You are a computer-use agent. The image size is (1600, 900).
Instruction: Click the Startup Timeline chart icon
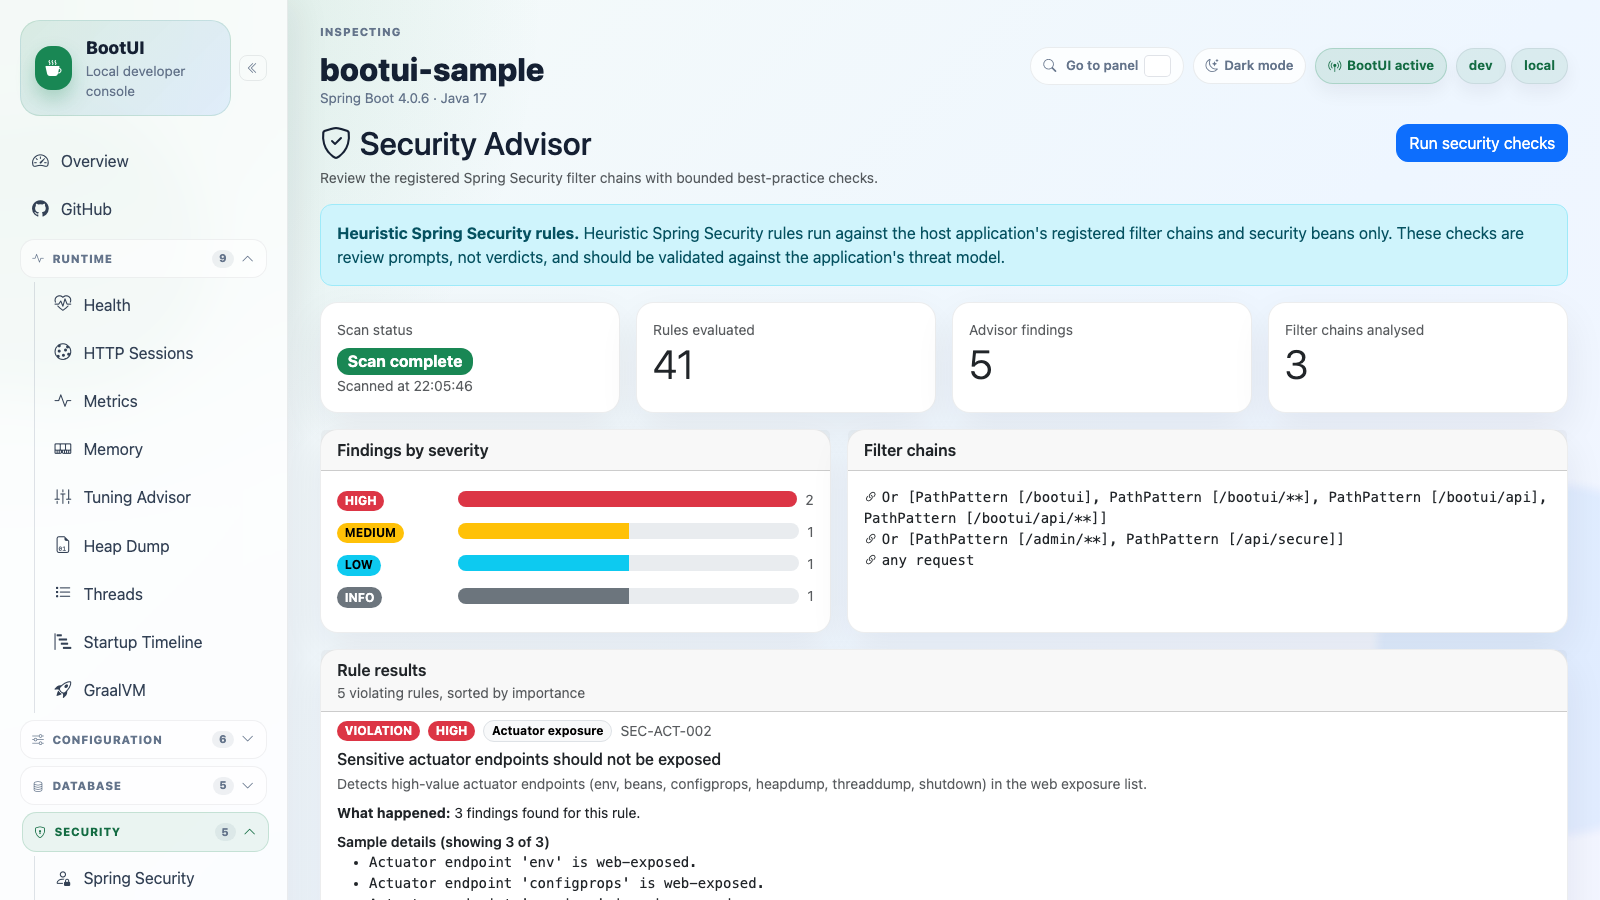63,642
